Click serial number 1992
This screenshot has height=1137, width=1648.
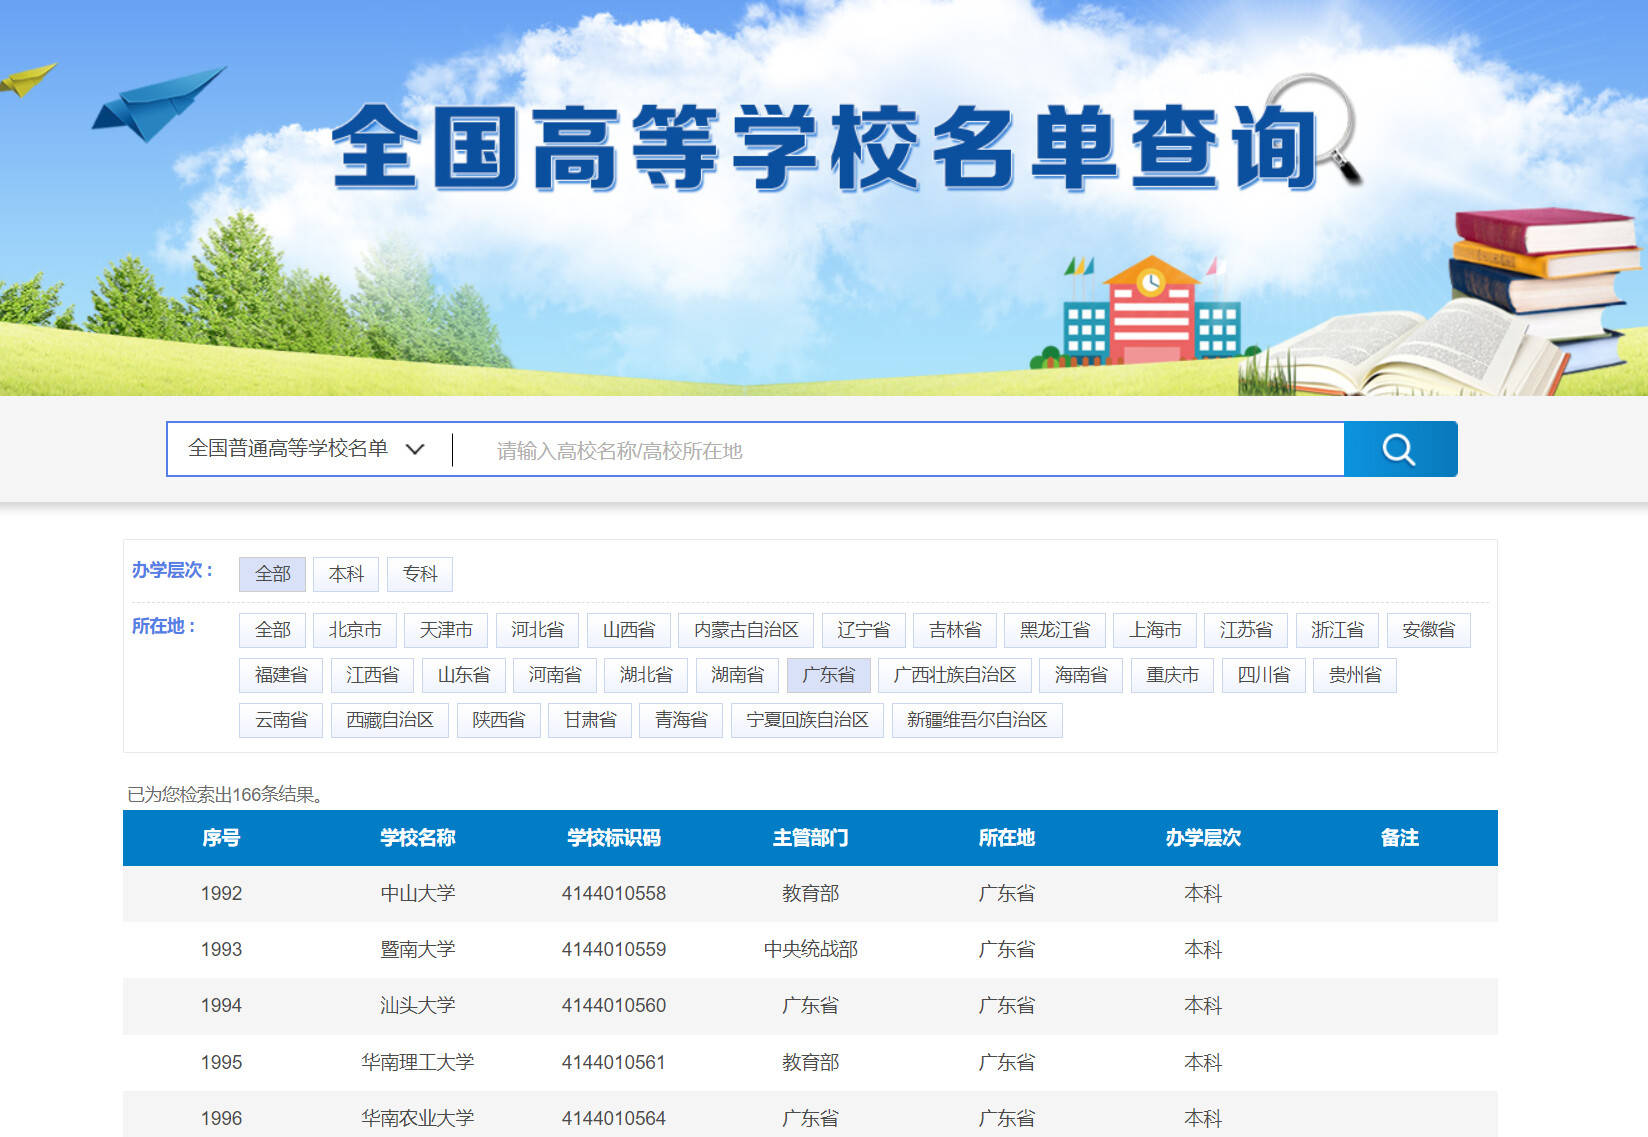(x=221, y=893)
